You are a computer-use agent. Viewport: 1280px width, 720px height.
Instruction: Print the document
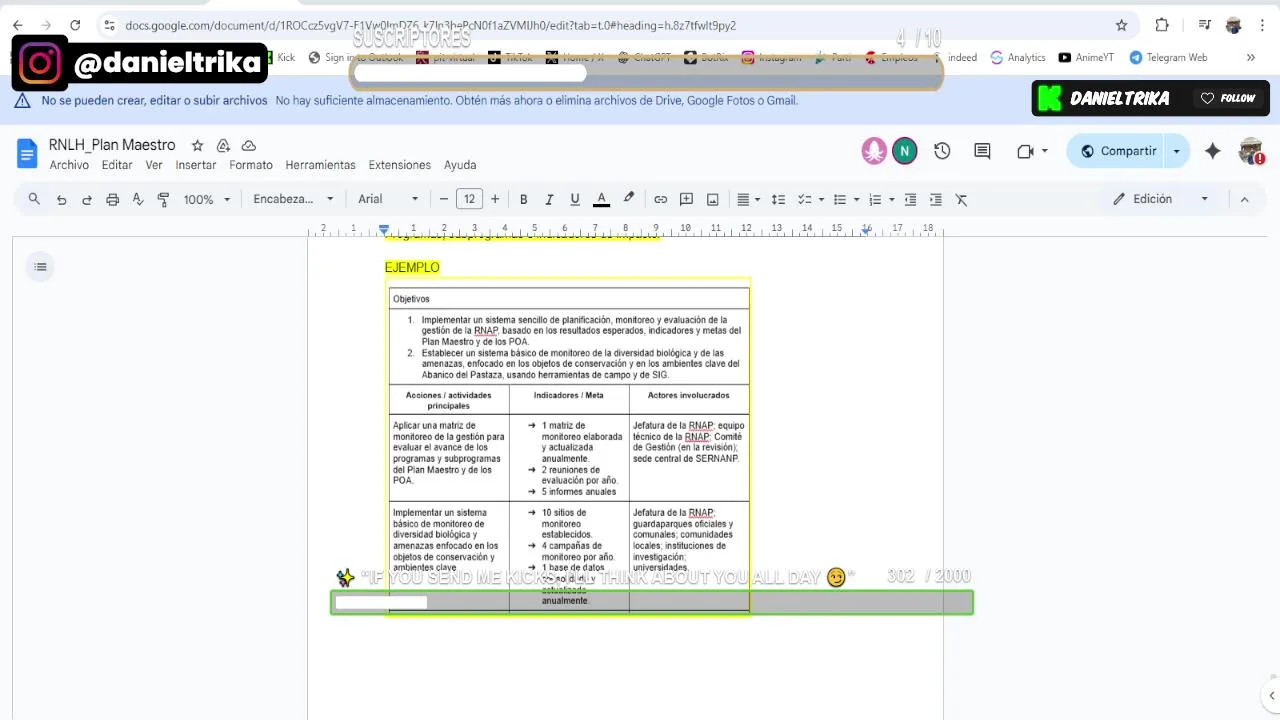tap(113, 199)
